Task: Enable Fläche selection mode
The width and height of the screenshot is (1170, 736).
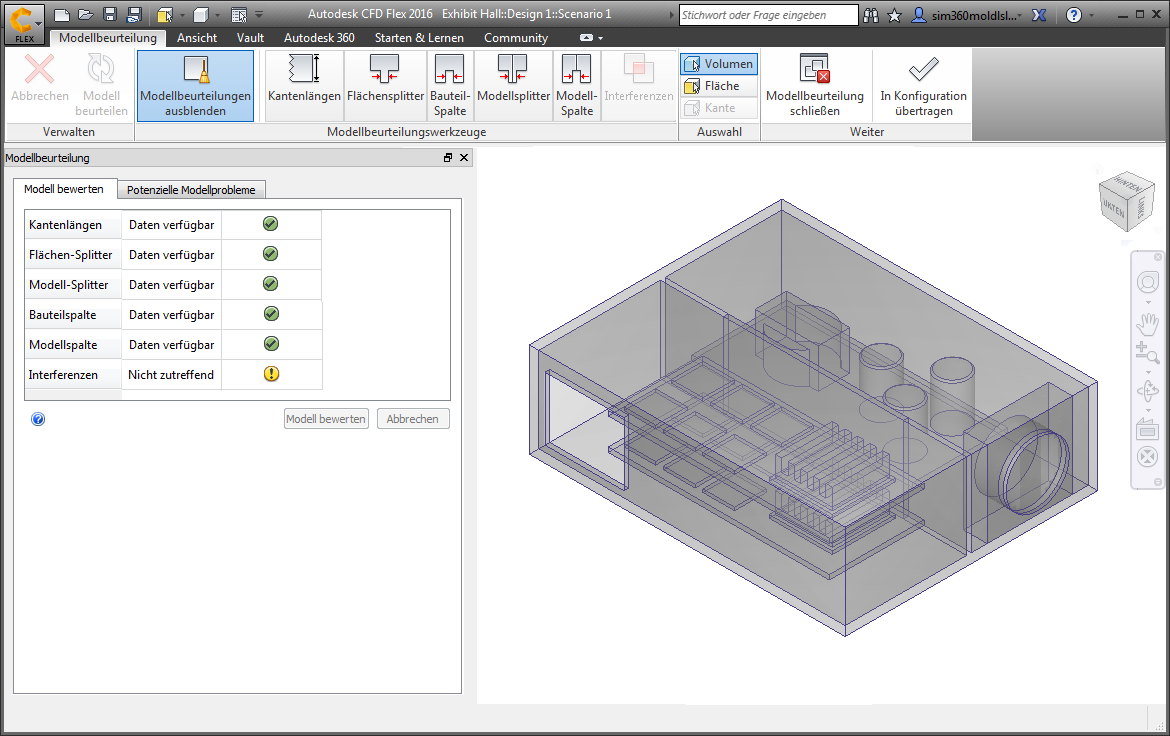Action: tap(719, 86)
